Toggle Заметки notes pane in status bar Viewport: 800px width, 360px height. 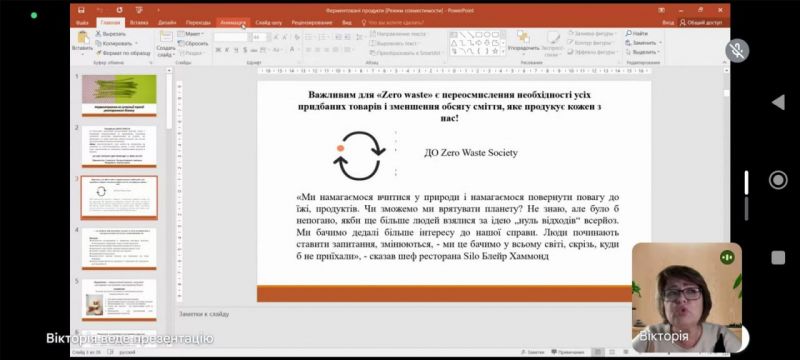[x=532, y=352]
